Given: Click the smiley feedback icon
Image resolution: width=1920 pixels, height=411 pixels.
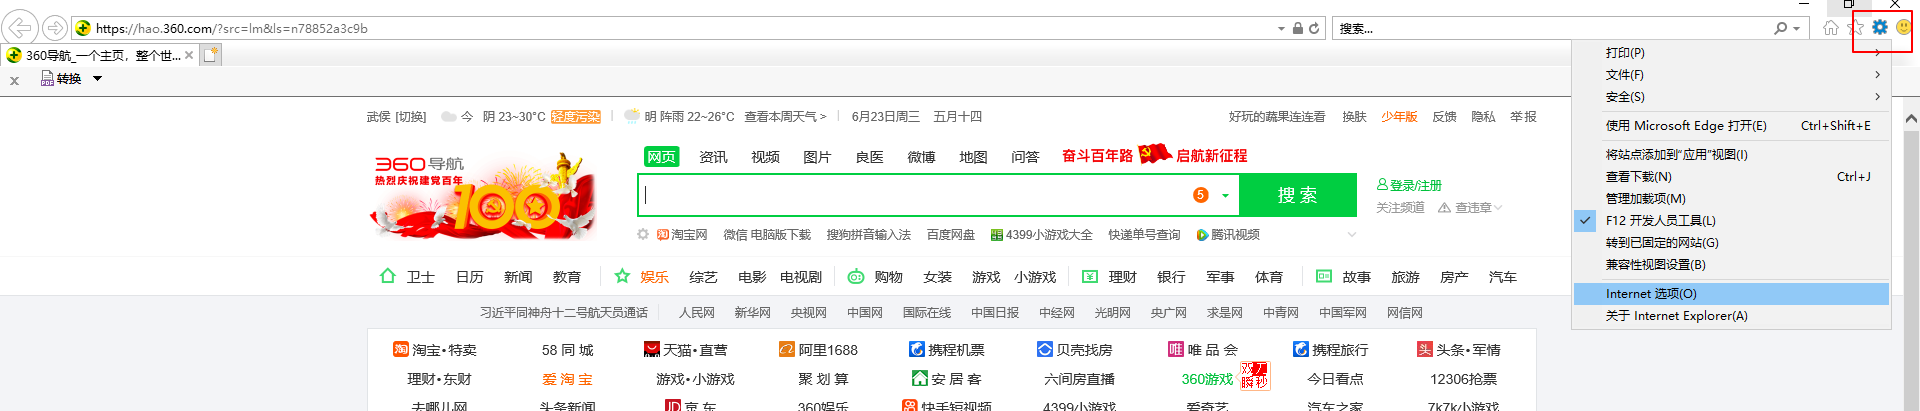Looking at the screenshot, I should coord(1904,28).
